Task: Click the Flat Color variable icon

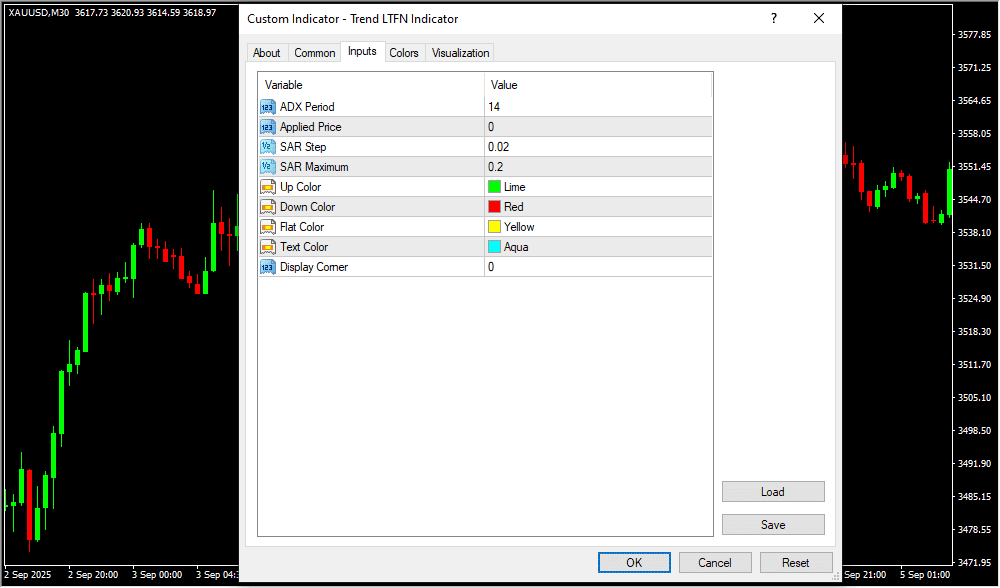Action: [x=267, y=227]
